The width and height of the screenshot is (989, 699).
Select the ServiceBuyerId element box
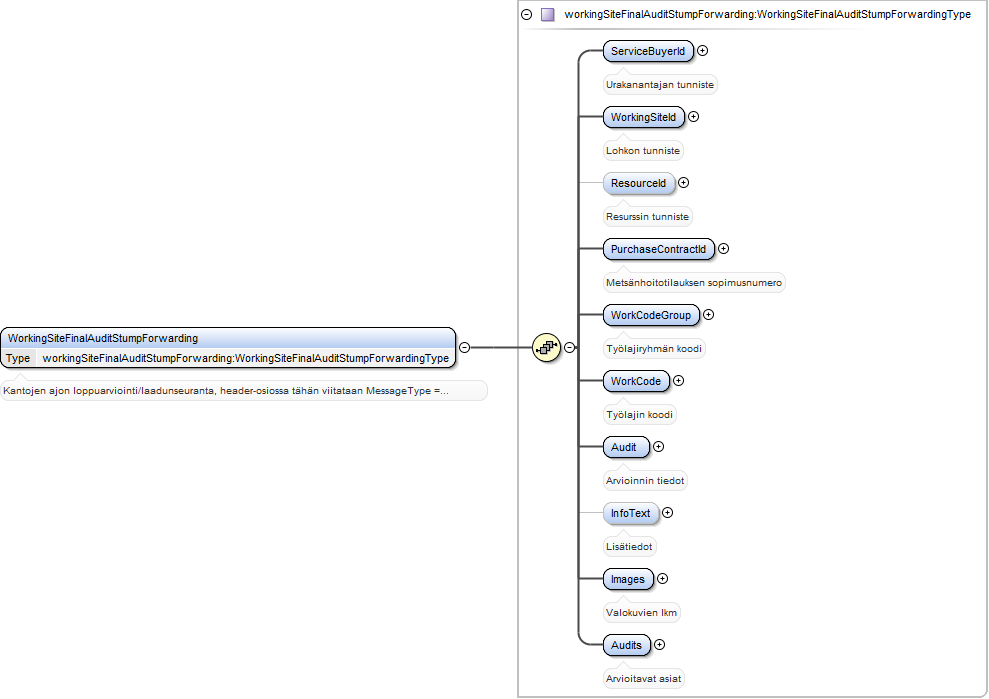648,51
